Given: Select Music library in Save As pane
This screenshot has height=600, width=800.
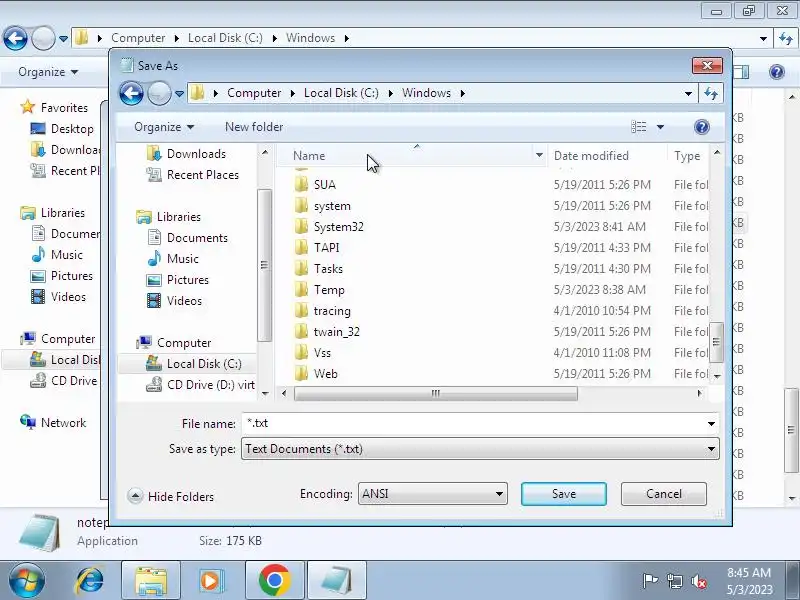Looking at the screenshot, I should [182, 259].
